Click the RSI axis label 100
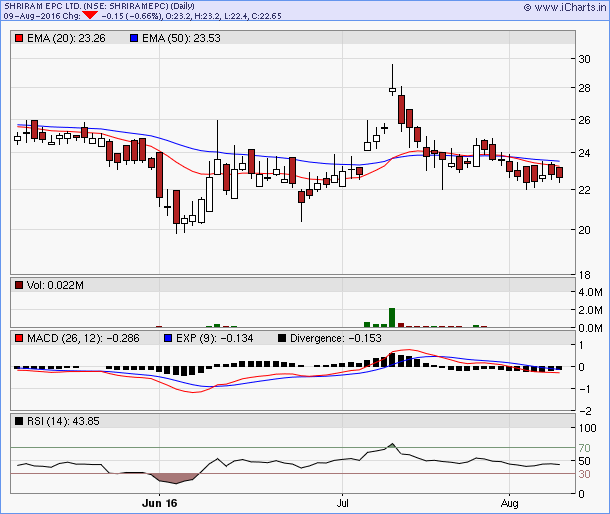610x514 pixels. coord(587,428)
